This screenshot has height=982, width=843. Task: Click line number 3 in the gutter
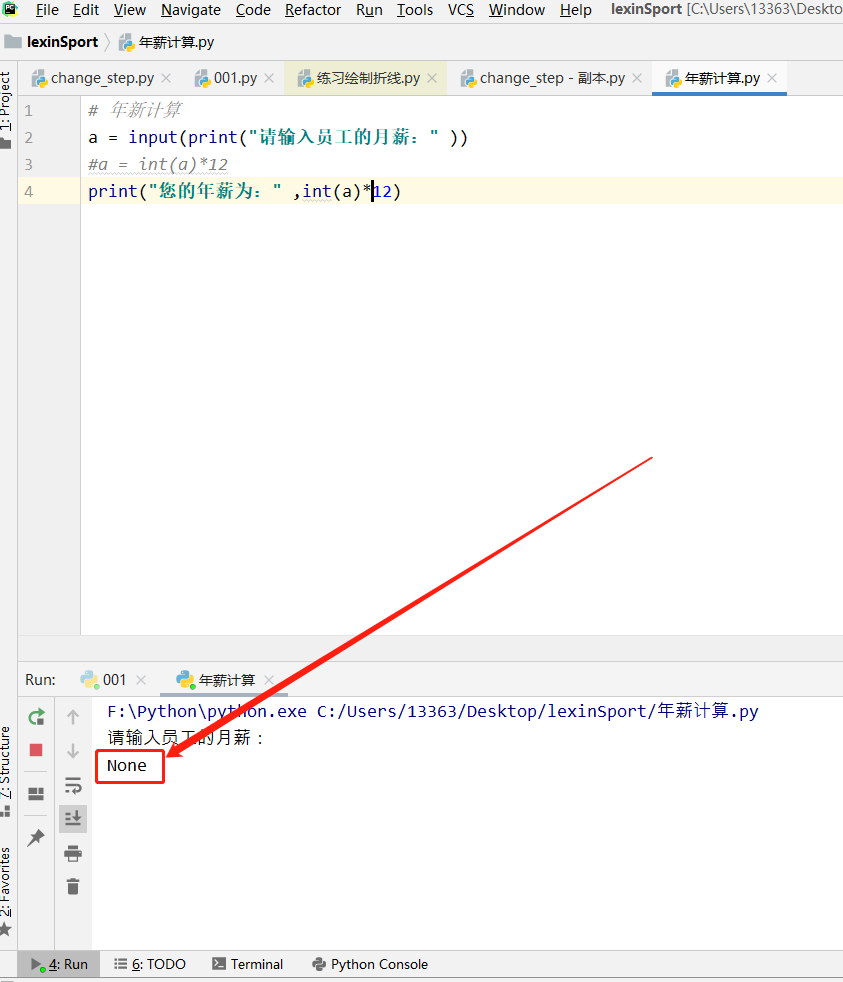pyautogui.click(x=29, y=165)
